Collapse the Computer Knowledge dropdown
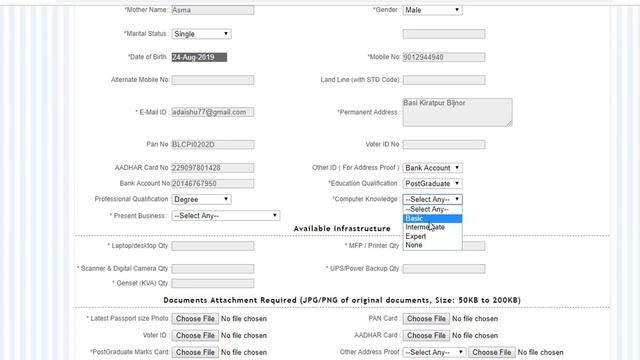Viewport: 640px width, 360px height. pyautogui.click(x=433, y=199)
